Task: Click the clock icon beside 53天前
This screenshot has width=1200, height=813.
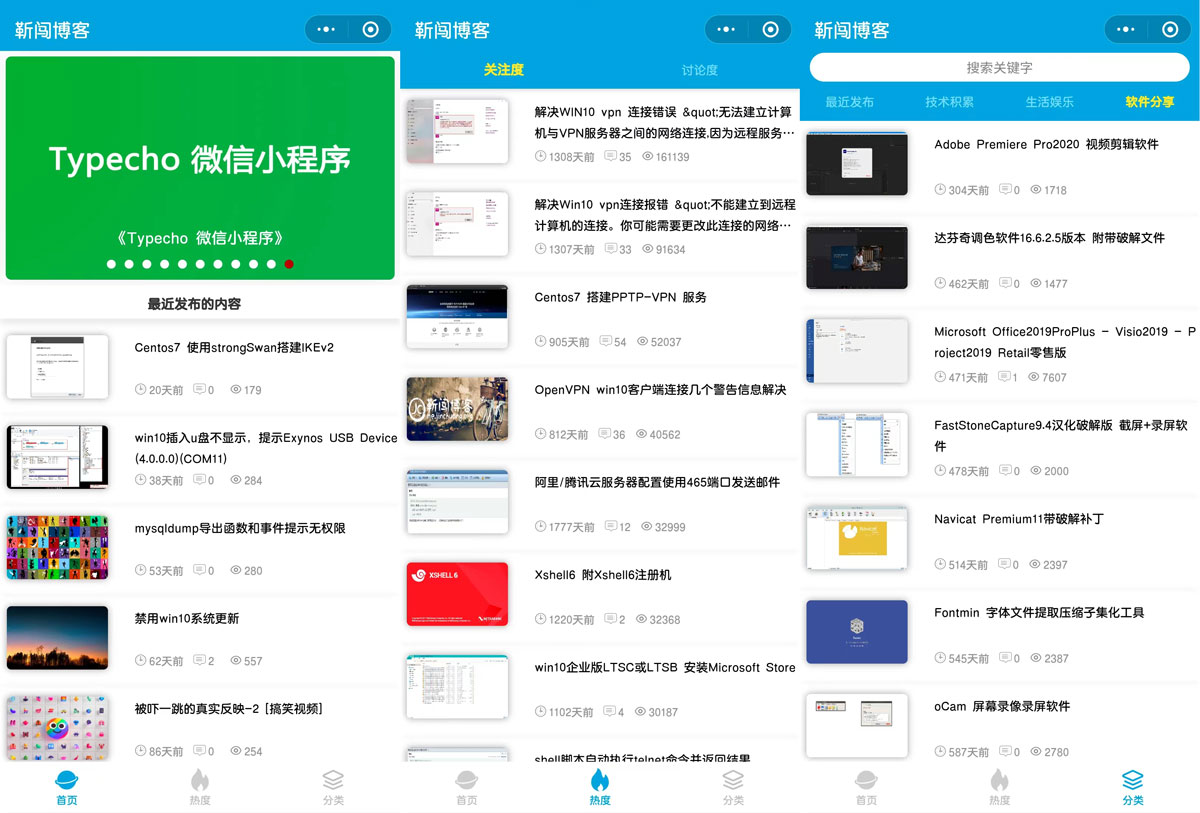Action: tap(140, 570)
